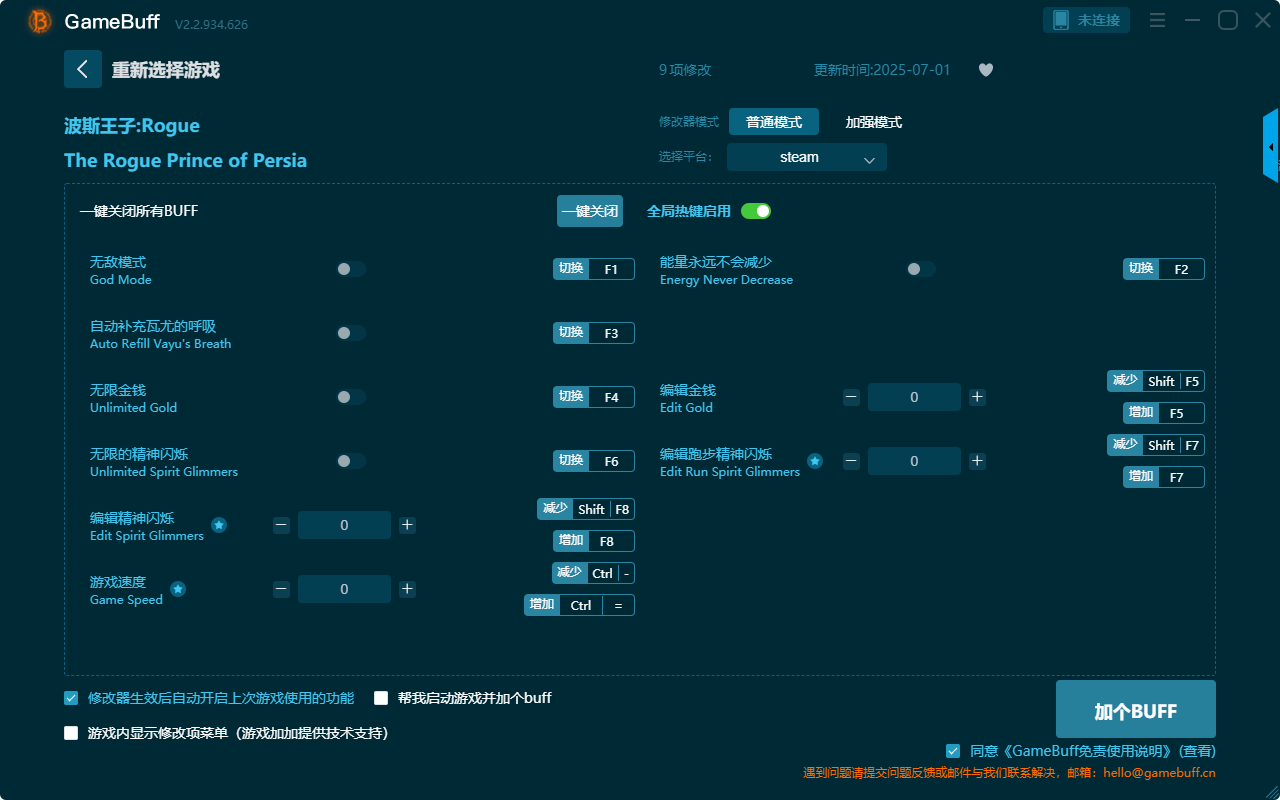Click the 未连接 connection status button
1280x800 pixels.
point(1087,20)
